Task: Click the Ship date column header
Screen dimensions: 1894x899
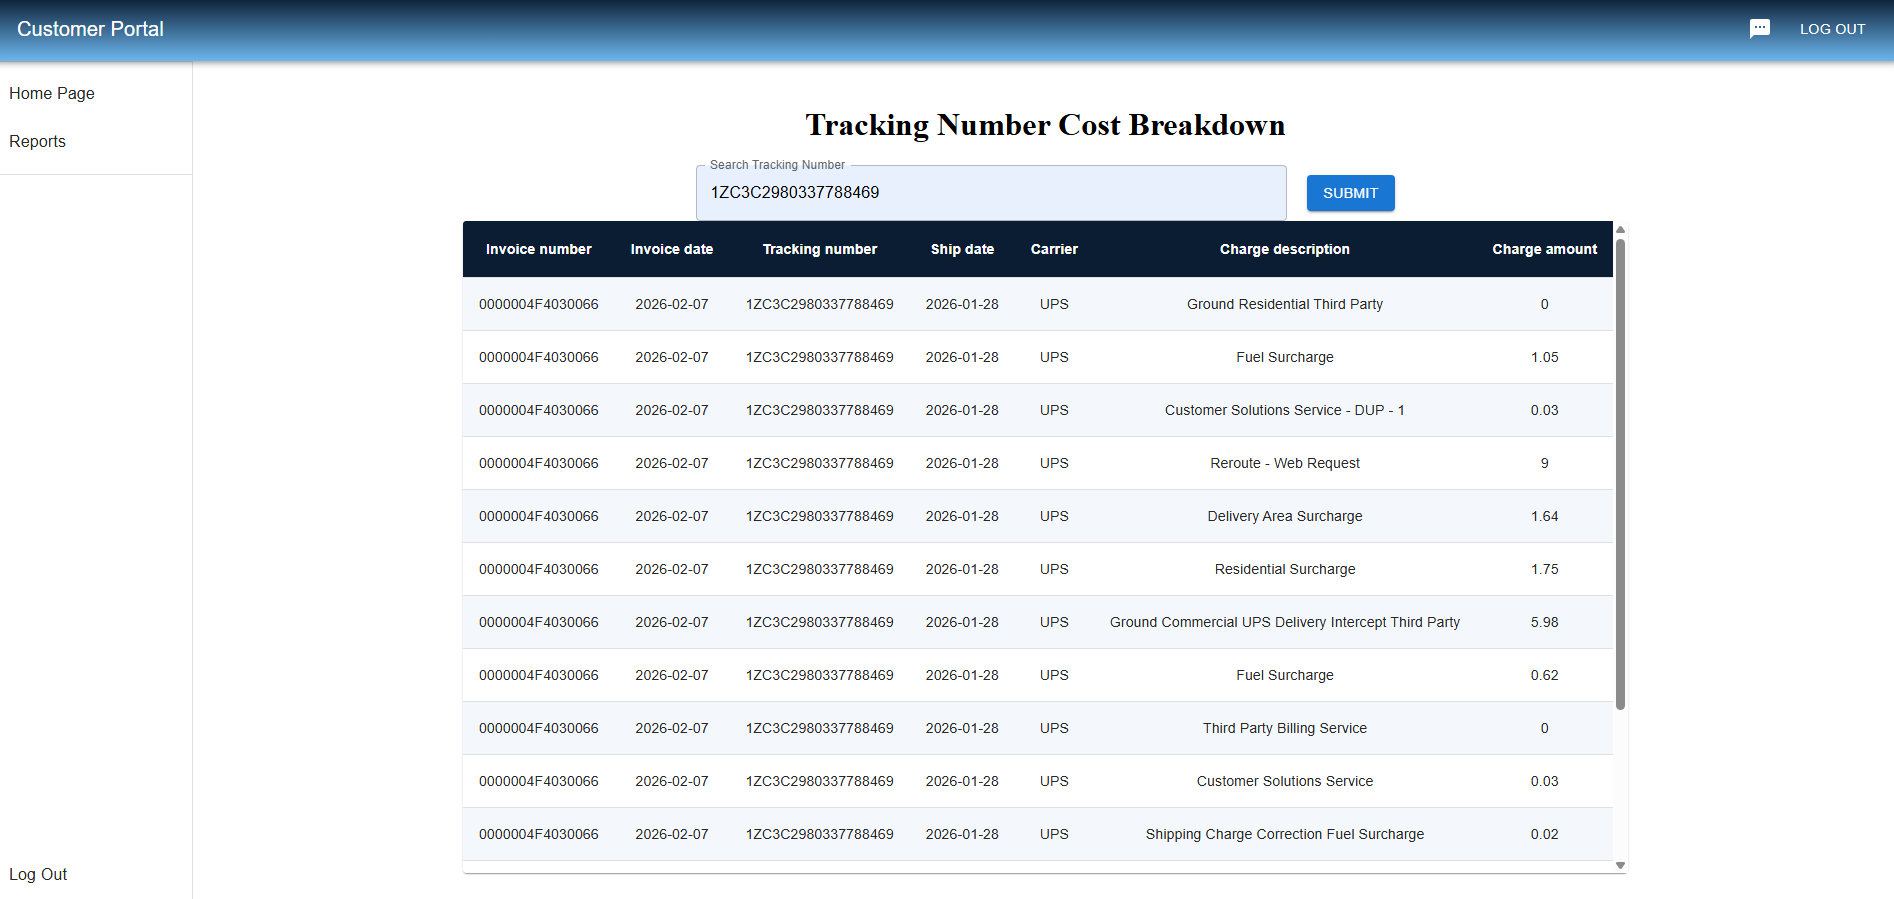Action: 962,249
